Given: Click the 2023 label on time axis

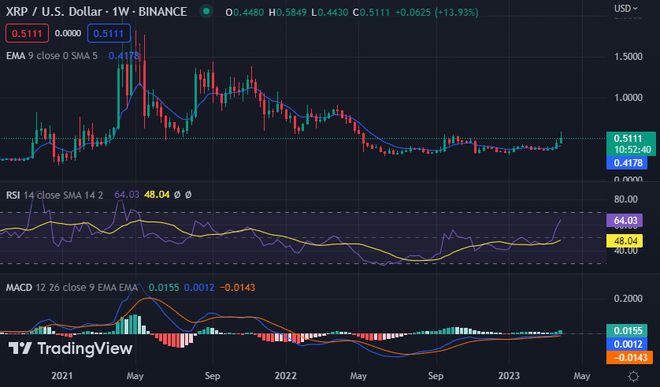Looking at the screenshot, I should [508, 376].
